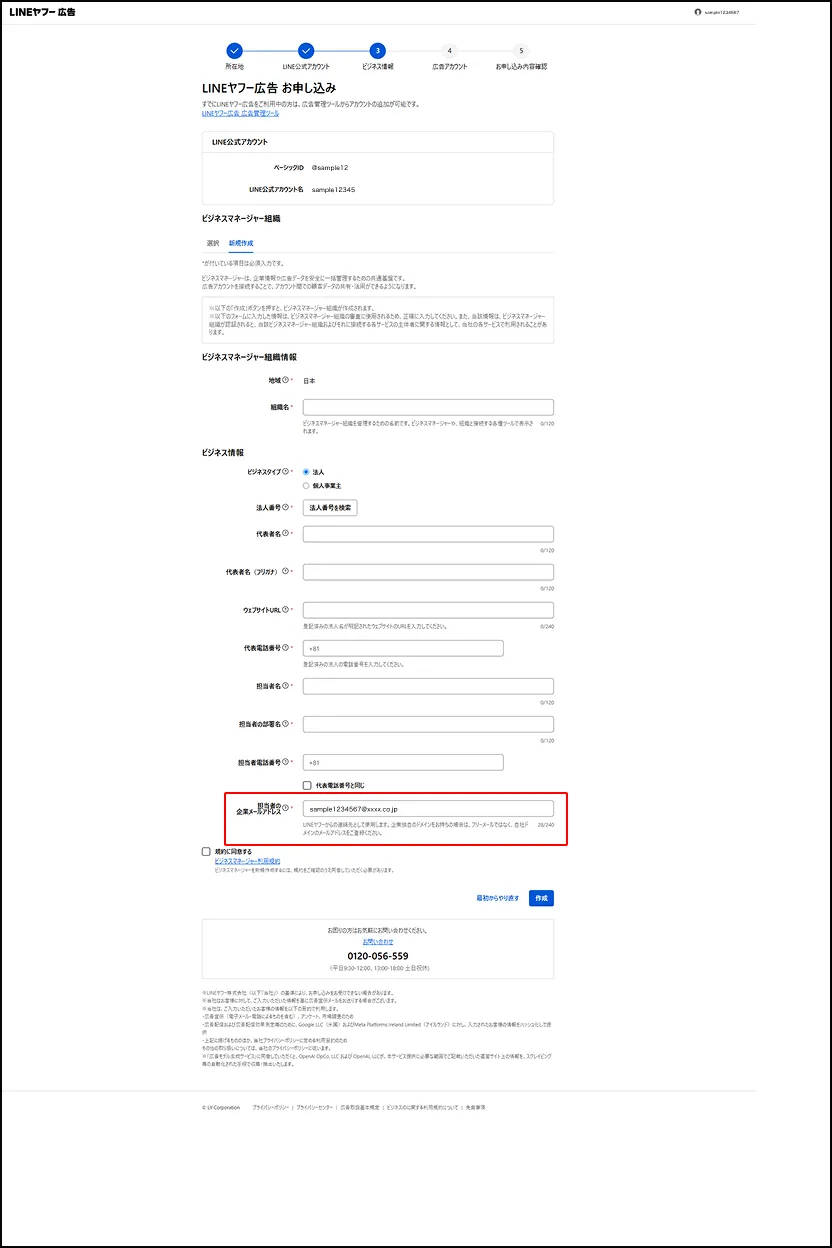The width and height of the screenshot is (832, 1248).
Task: Focus the 代表電話番号 input field
Action: [x=403, y=648]
